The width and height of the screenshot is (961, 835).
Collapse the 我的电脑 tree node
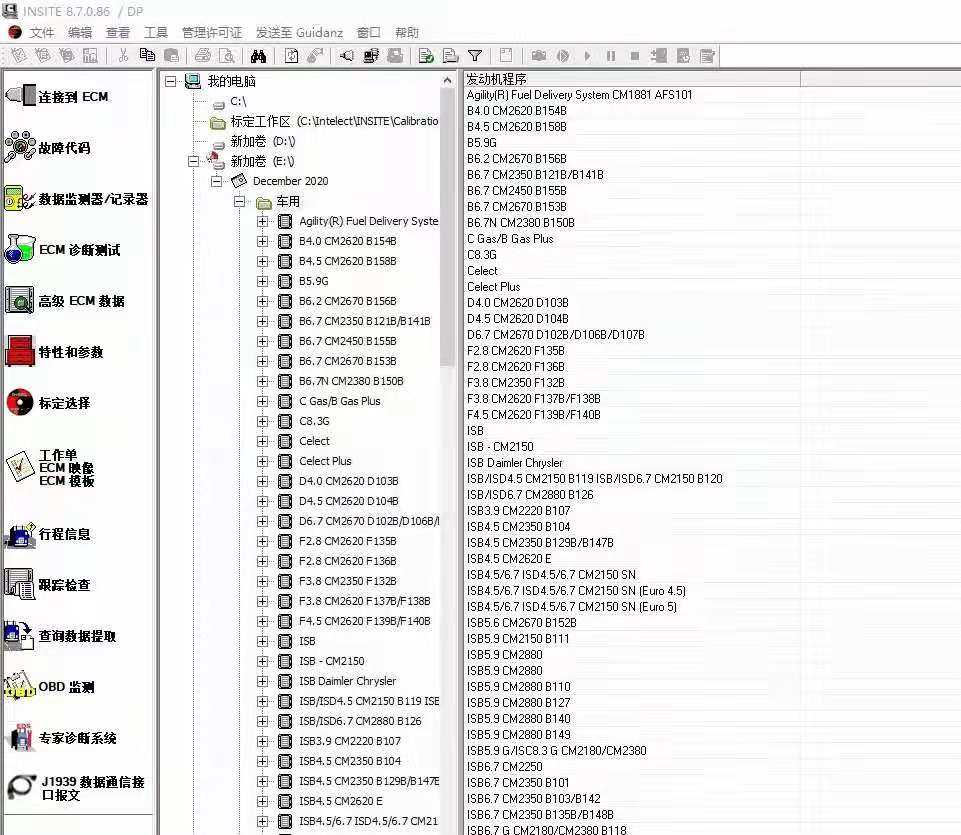pos(171,81)
